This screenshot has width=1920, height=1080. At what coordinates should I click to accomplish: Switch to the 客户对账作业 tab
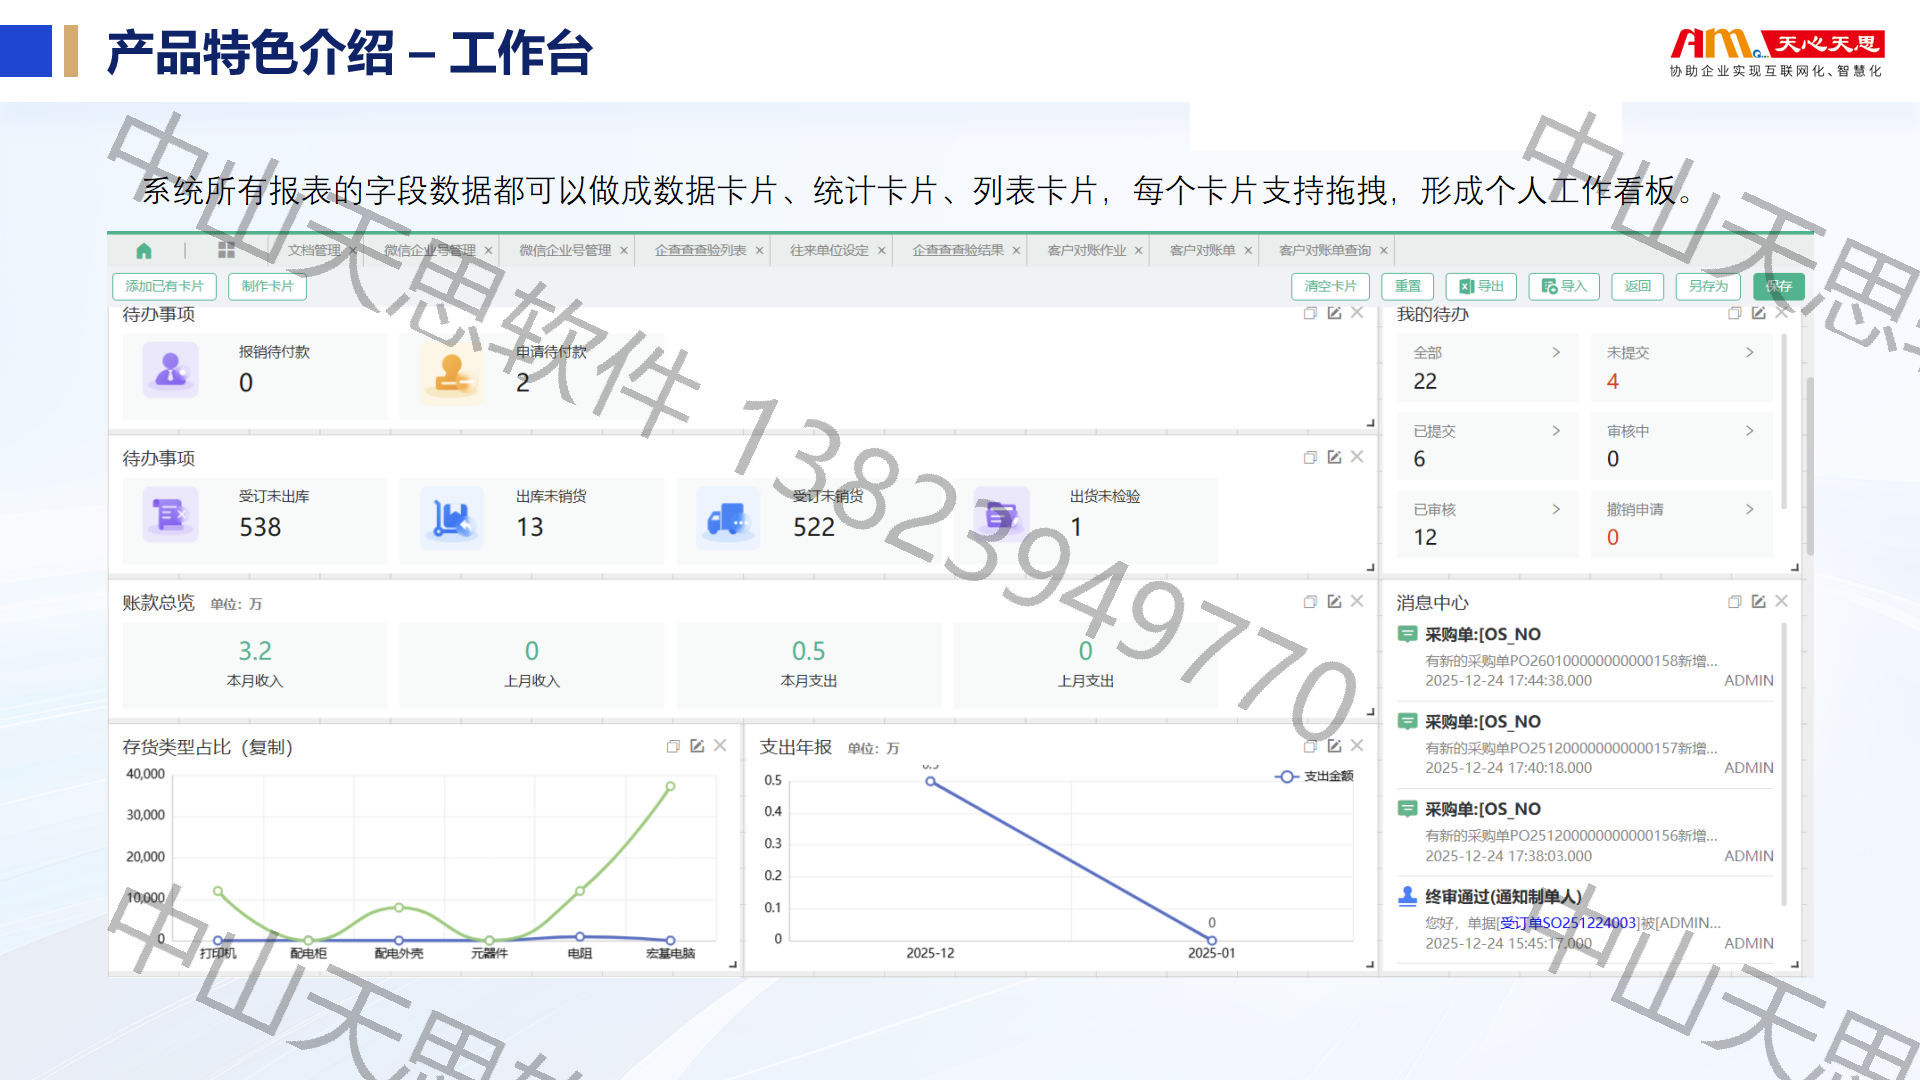pyautogui.click(x=1086, y=250)
